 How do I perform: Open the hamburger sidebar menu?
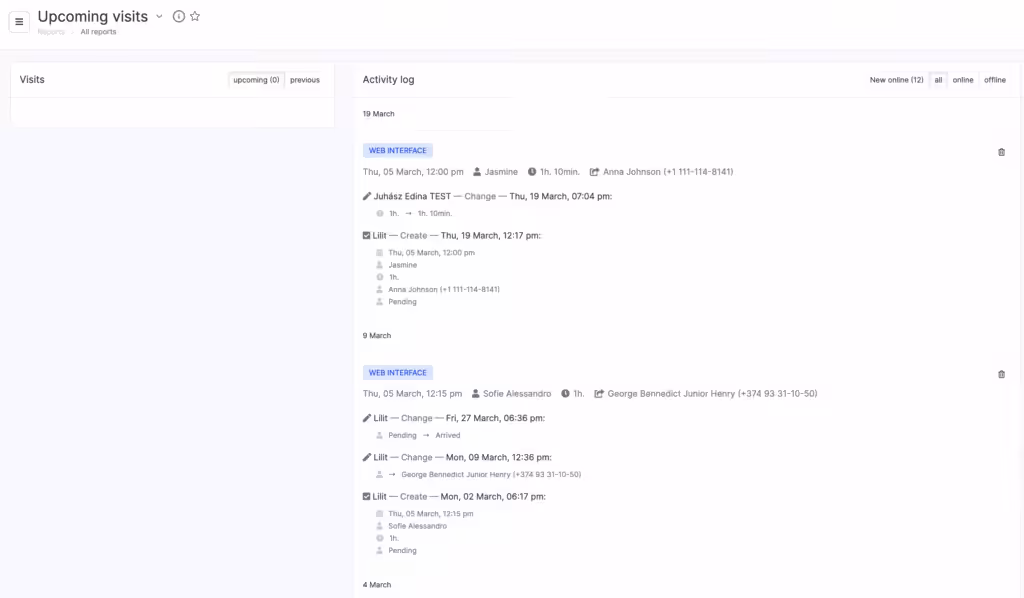pos(19,22)
